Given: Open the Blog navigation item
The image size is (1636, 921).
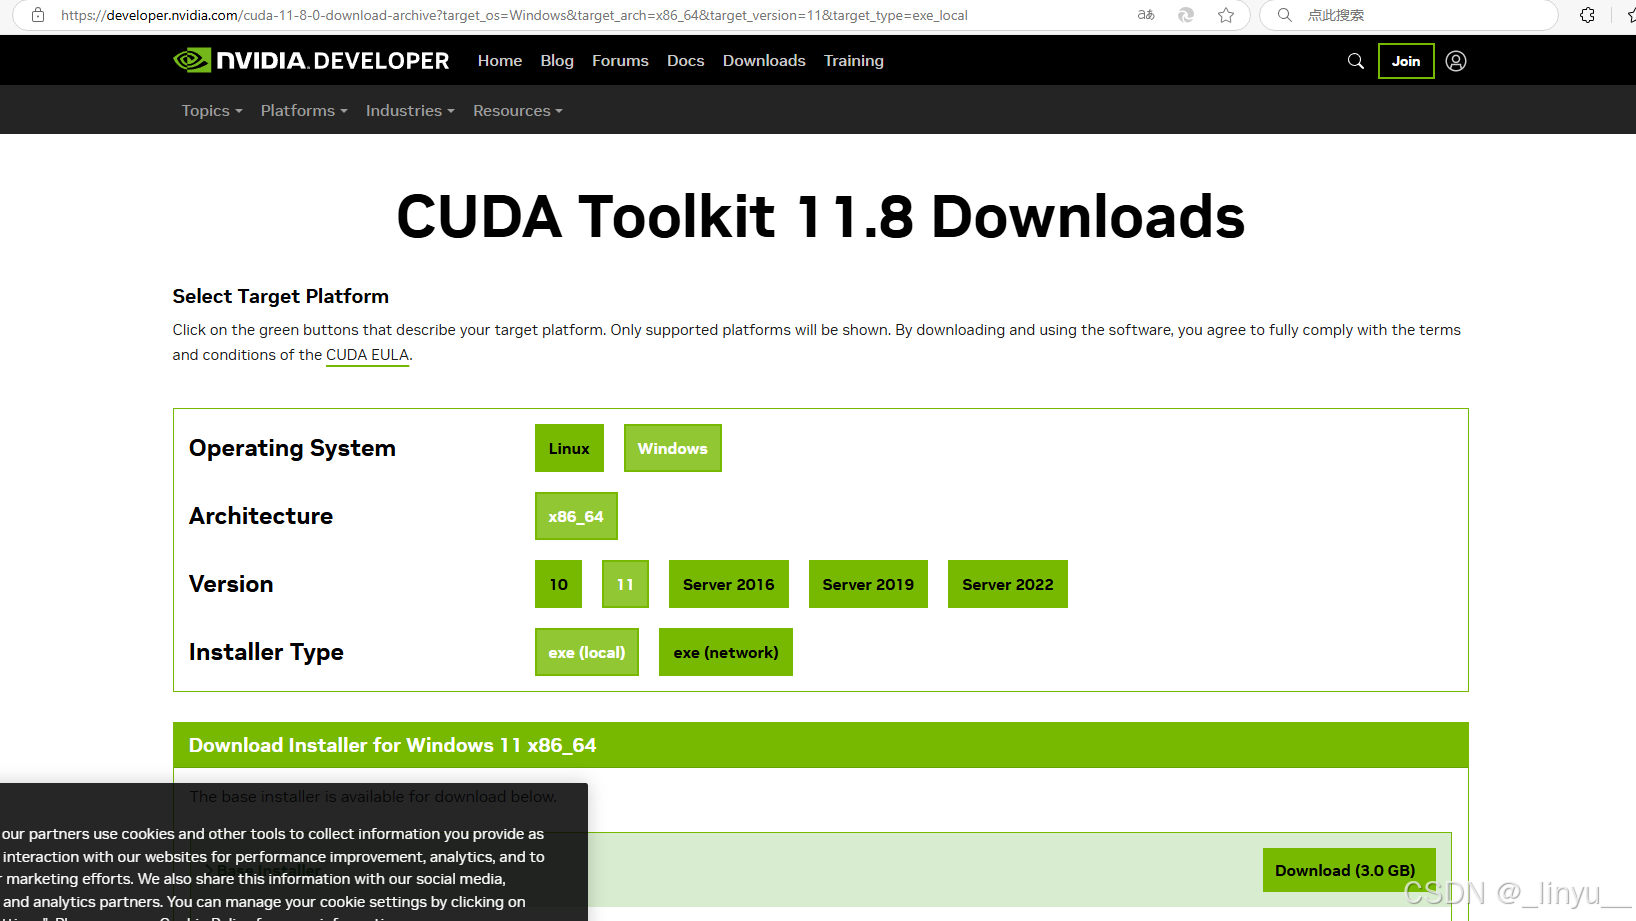Looking at the screenshot, I should tap(557, 61).
